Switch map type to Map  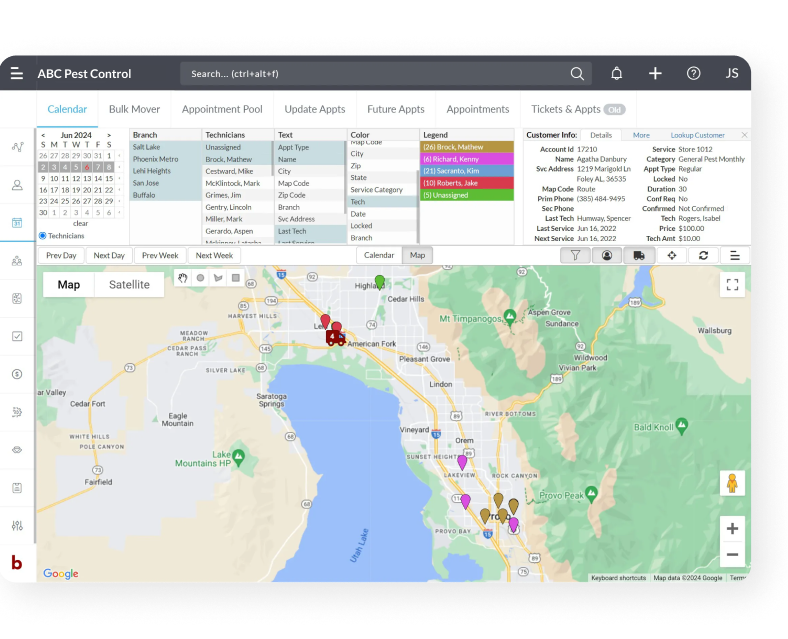pyautogui.click(x=69, y=284)
